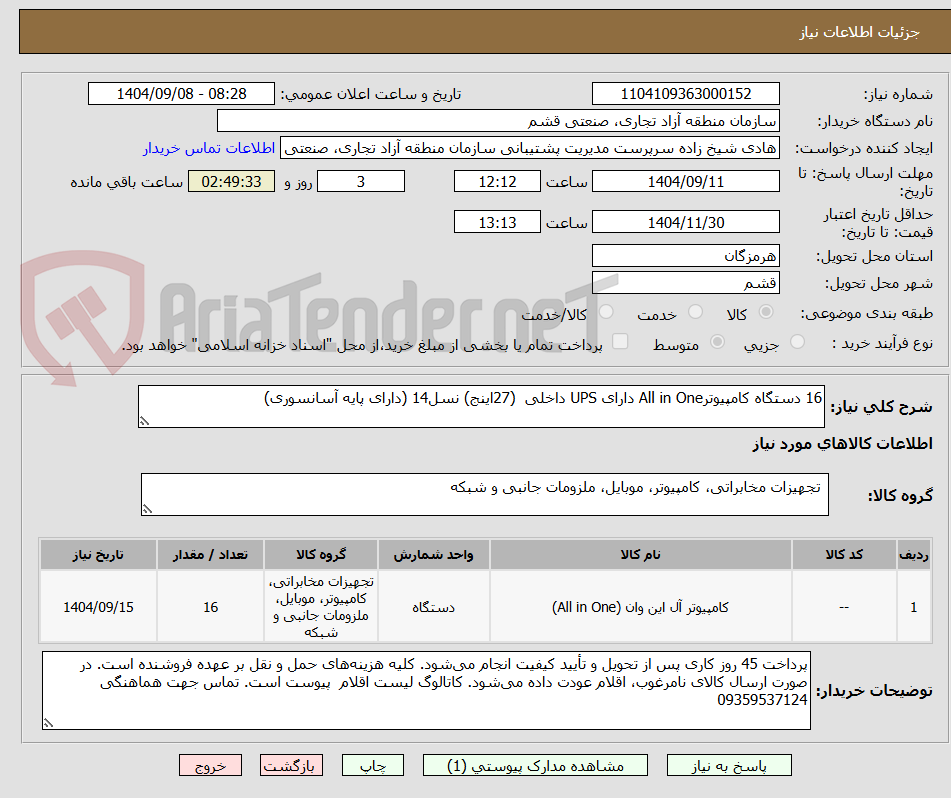951x798 pixels.
Task: Select the کالا radio button
Action: coord(766,312)
